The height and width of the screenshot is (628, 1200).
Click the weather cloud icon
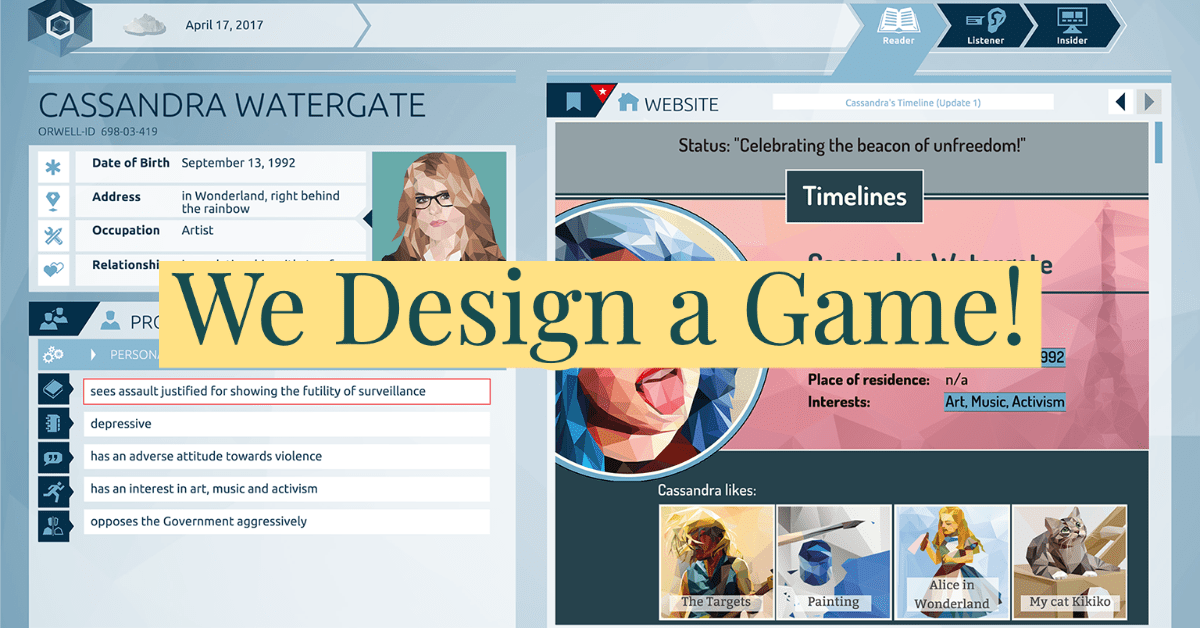(144, 26)
